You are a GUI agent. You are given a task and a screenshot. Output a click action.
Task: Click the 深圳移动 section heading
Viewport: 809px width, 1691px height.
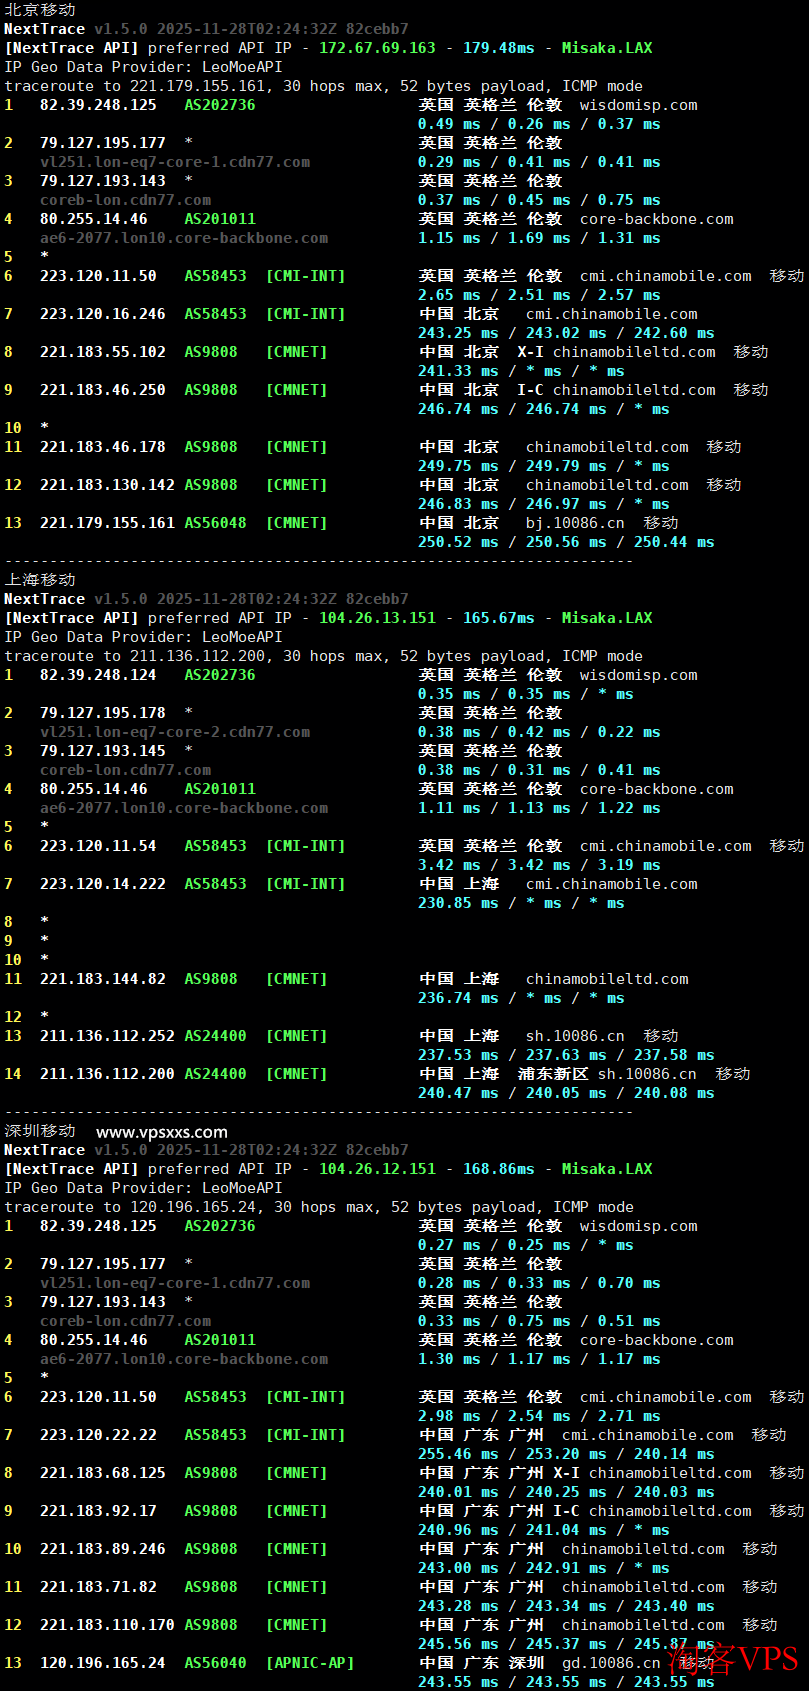[x=40, y=1130]
